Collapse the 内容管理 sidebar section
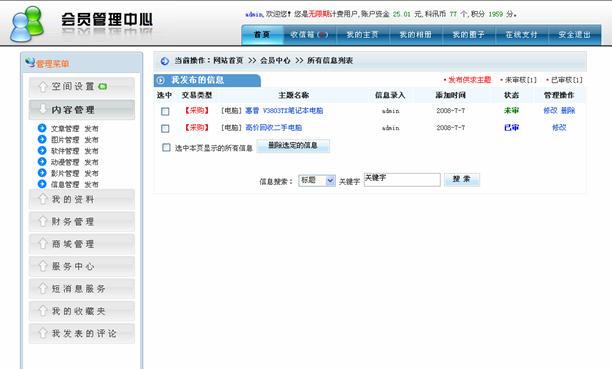Image resolution: width=612 pixels, height=369 pixels. point(82,110)
